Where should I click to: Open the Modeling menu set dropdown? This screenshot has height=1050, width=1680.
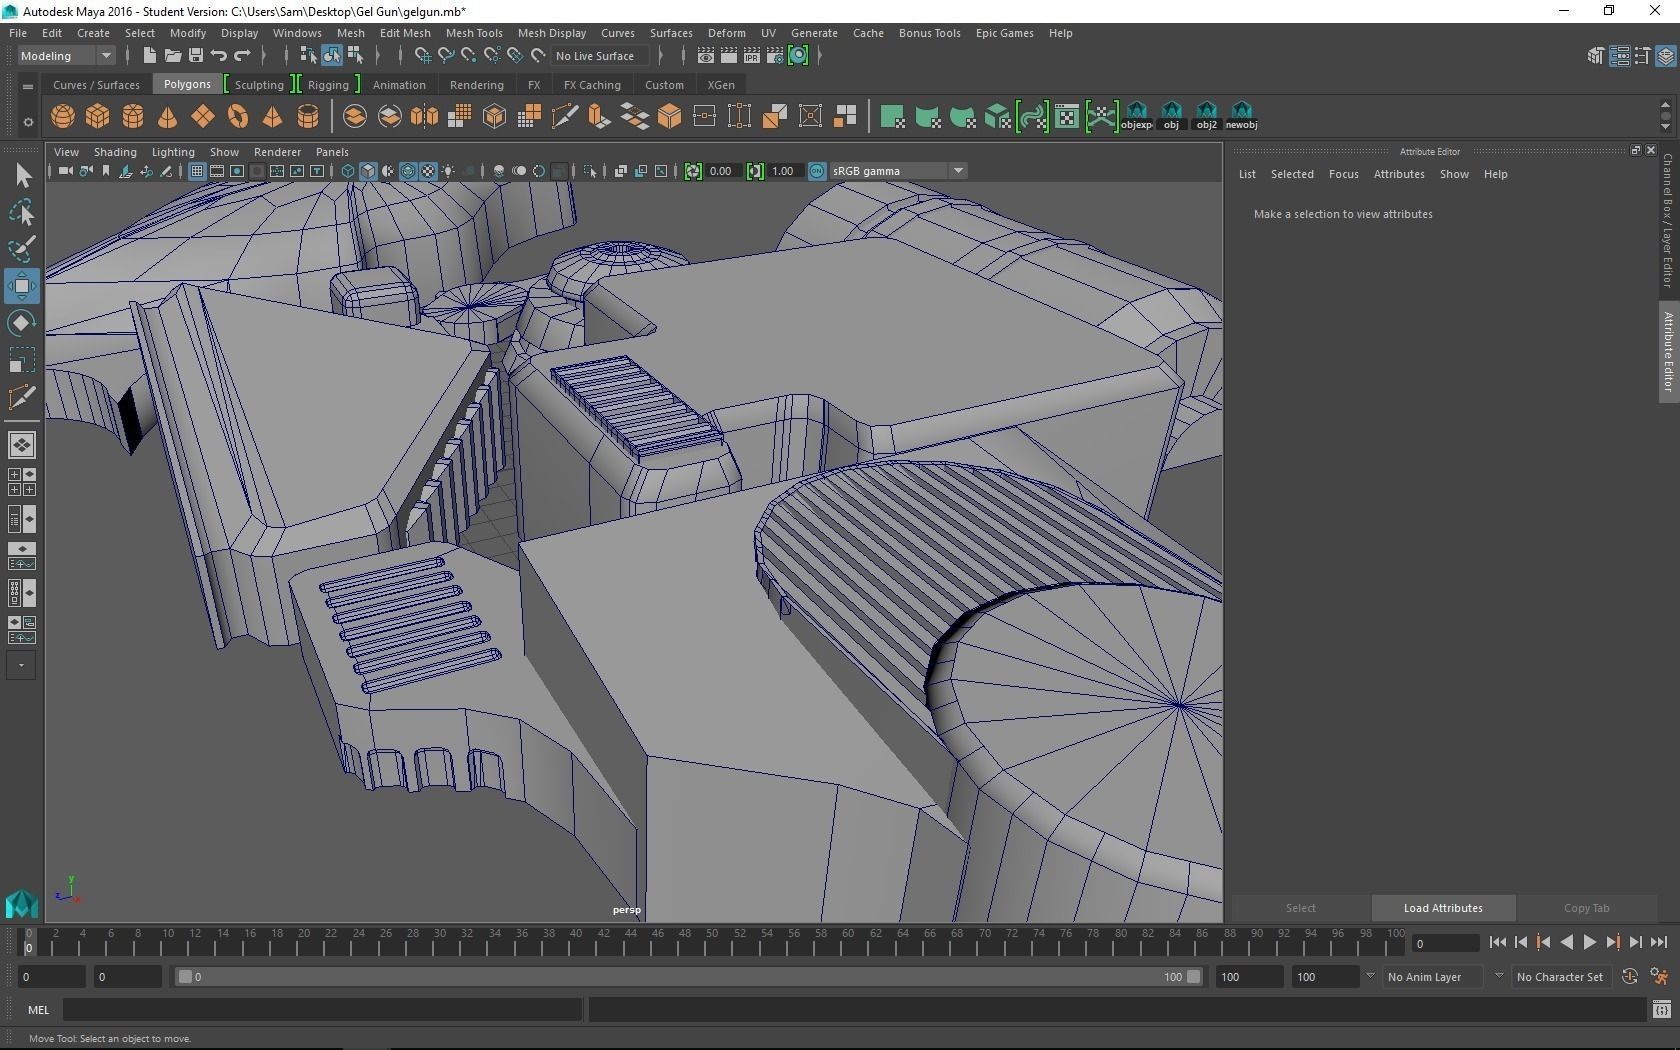click(x=66, y=56)
